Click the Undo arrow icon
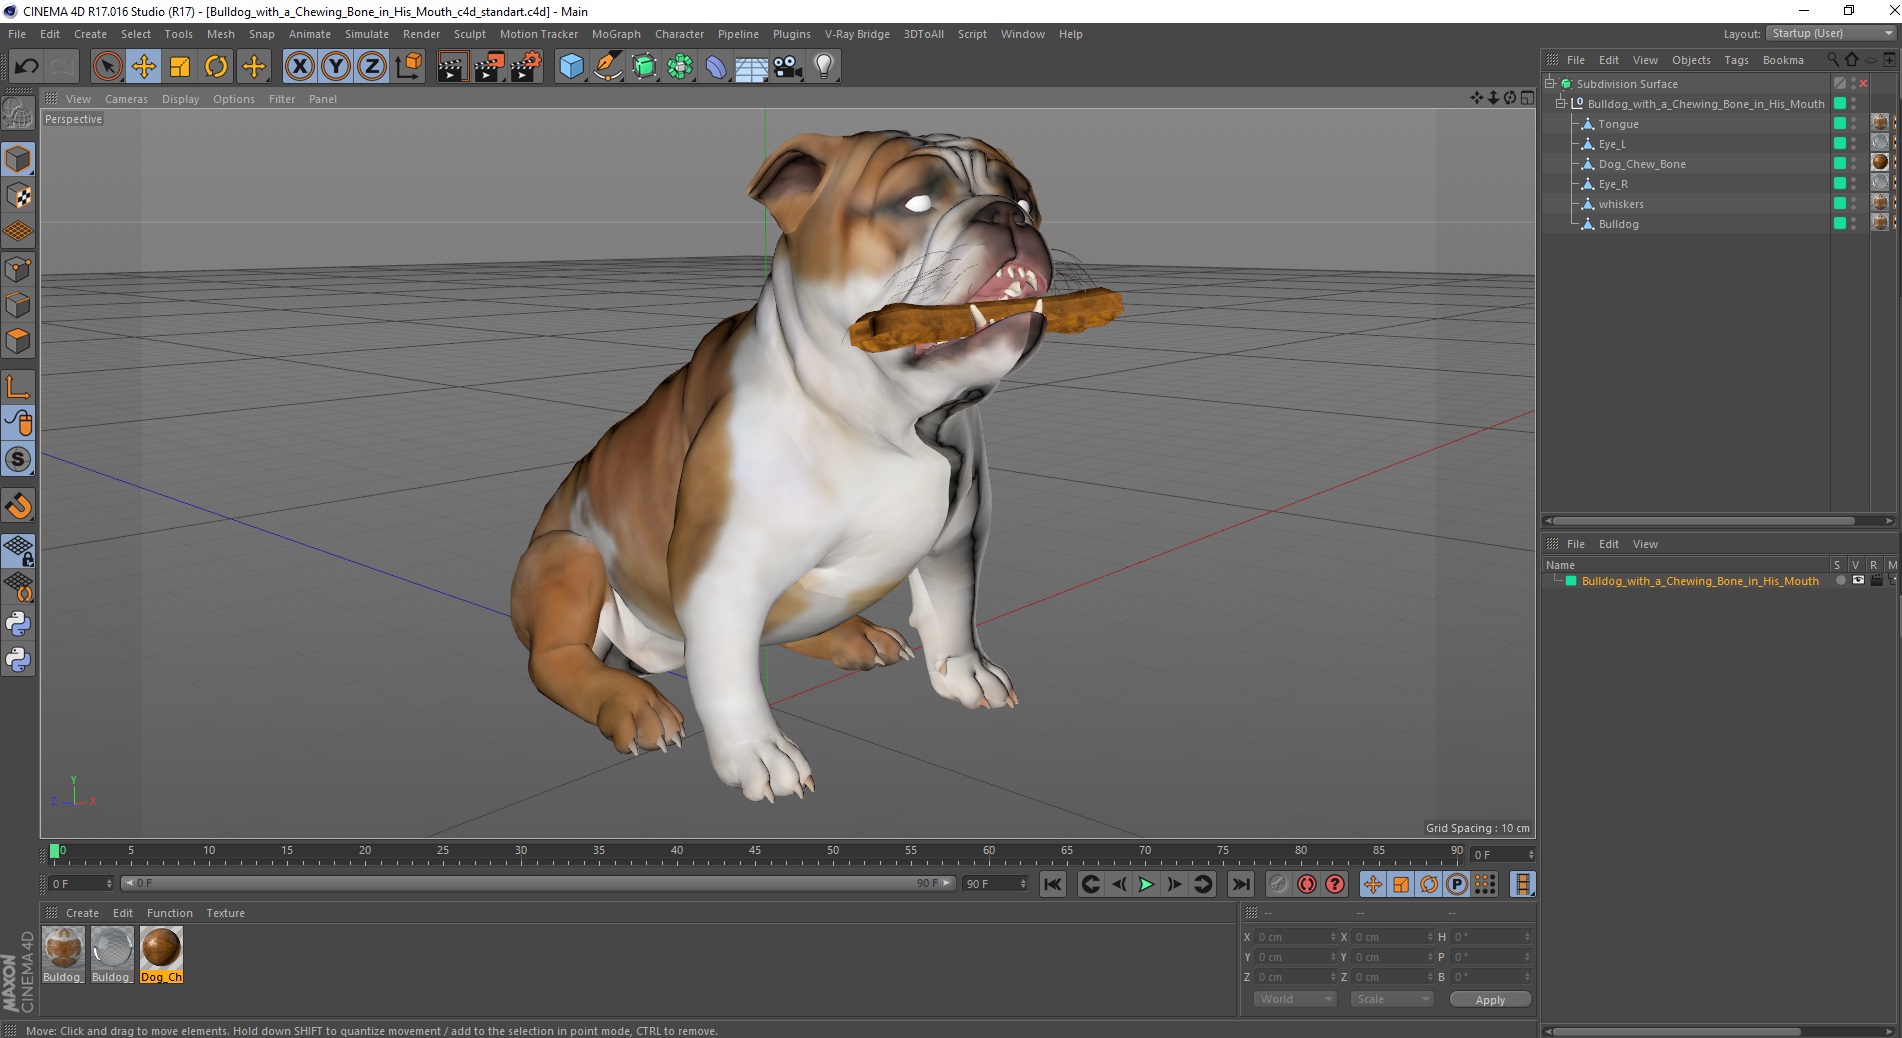 point(27,67)
